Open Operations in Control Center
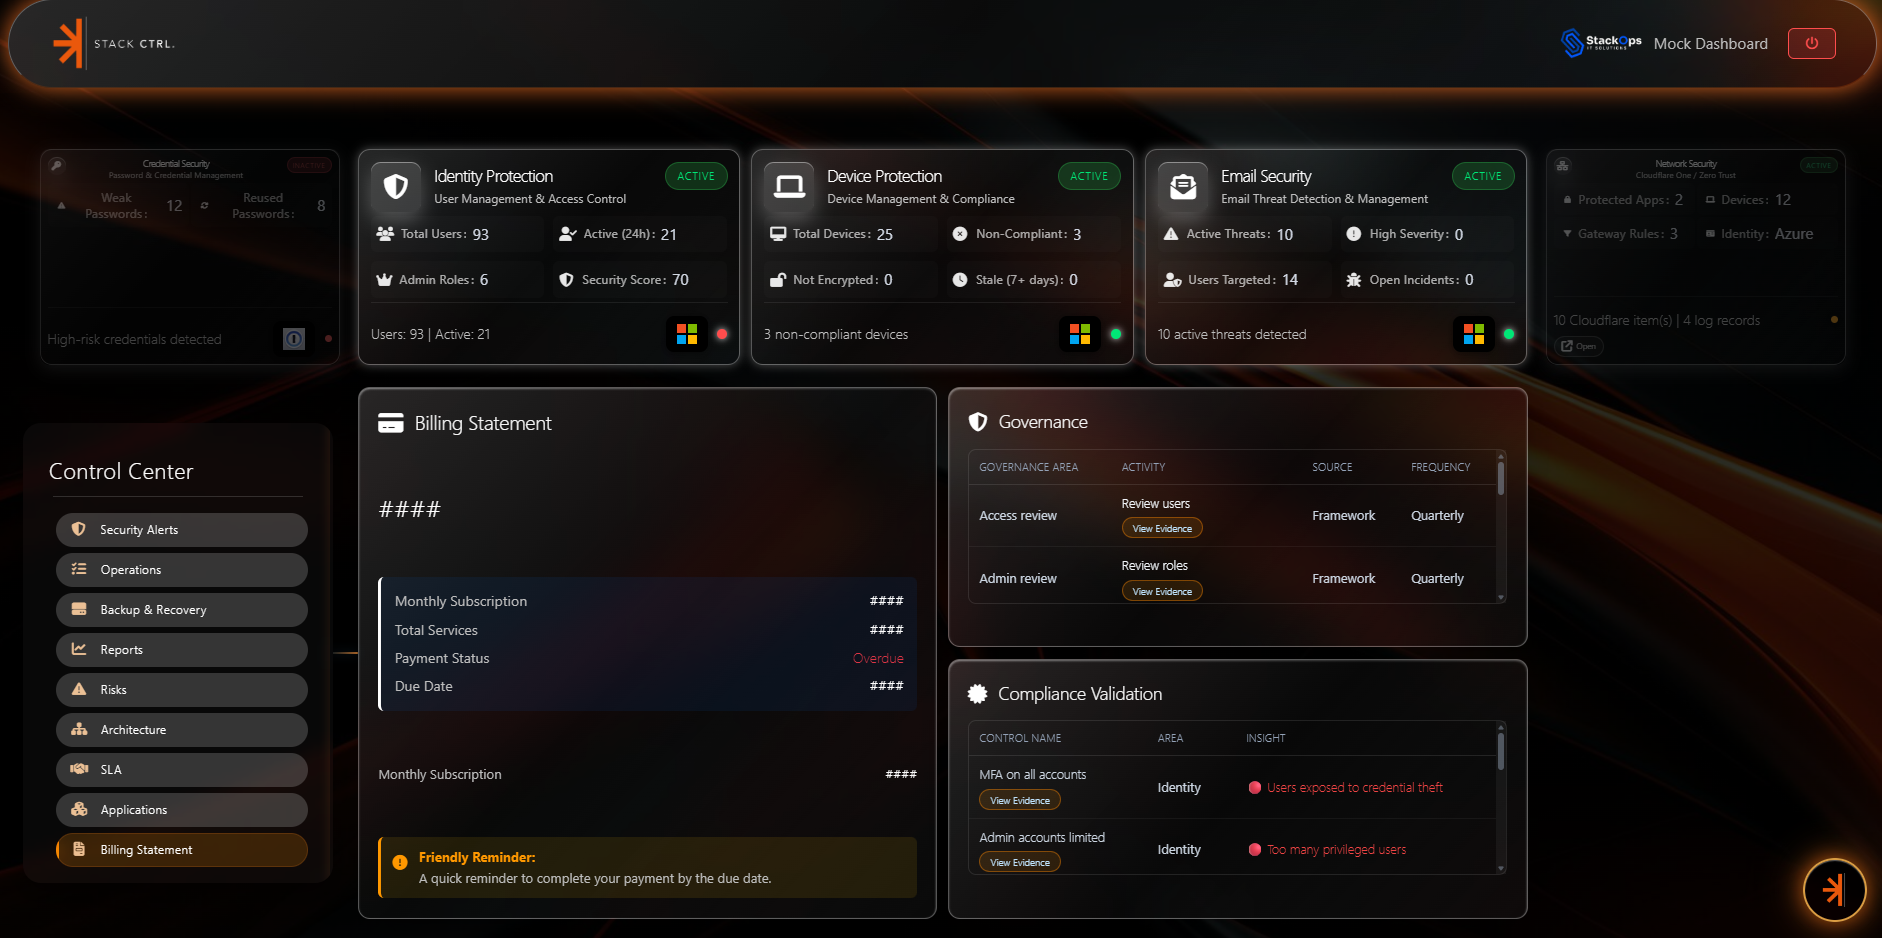This screenshot has width=1882, height=938. click(x=182, y=570)
